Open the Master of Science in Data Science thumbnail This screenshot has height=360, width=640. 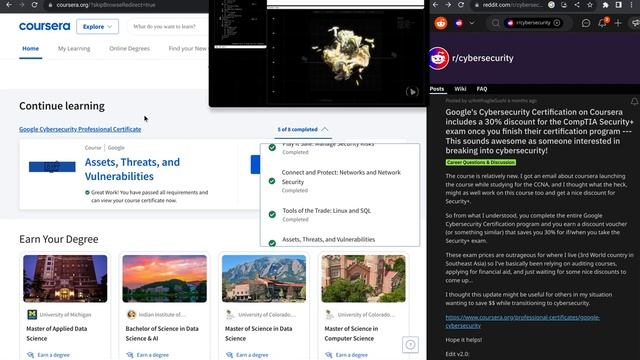click(x=264, y=279)
